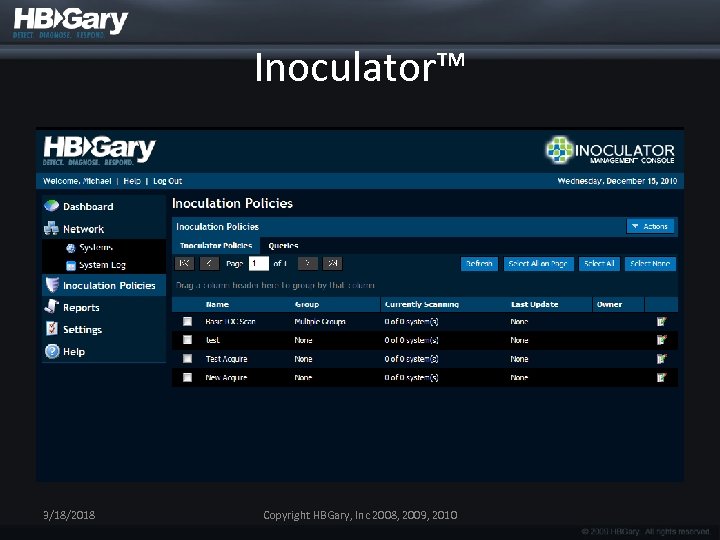720x540 pixels.
Task: Check the test policy checkbox
Action: coord(187,340)
